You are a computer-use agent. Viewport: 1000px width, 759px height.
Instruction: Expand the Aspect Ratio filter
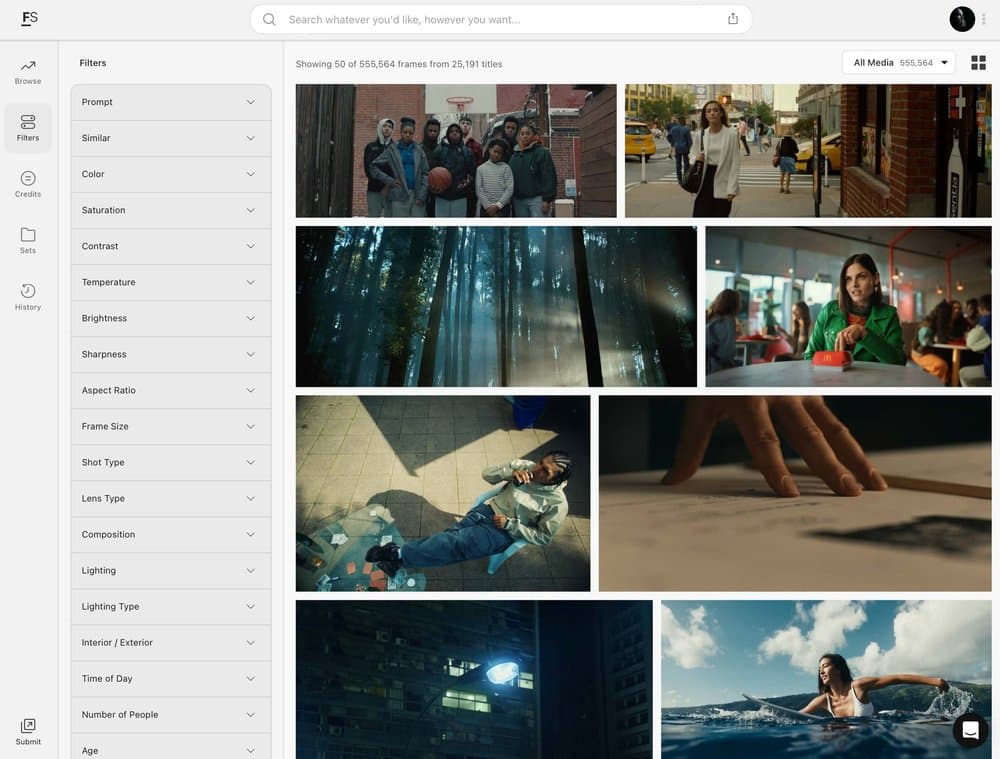[x=170, y=390]
